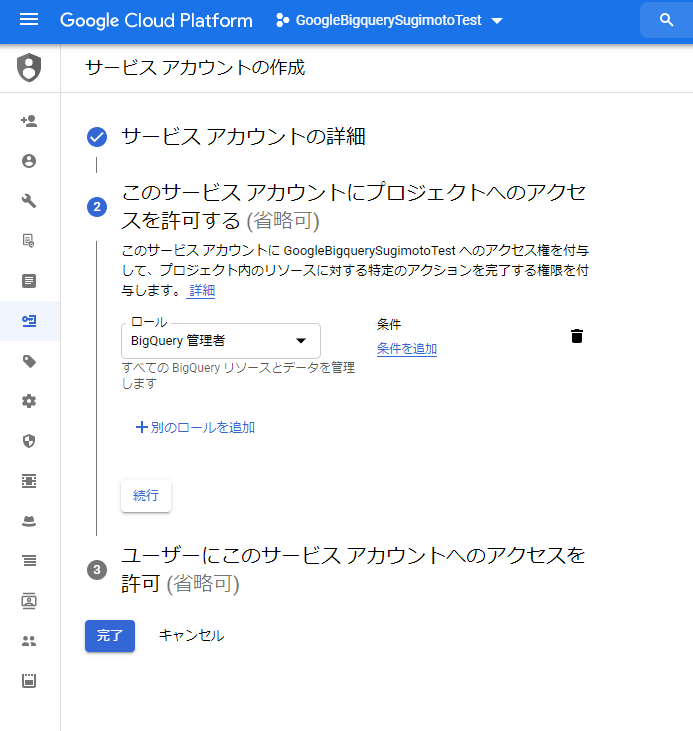Open the Settings gear sidebar icon
This screenshot has height=731, width=693.
click(x=29, y=401)
